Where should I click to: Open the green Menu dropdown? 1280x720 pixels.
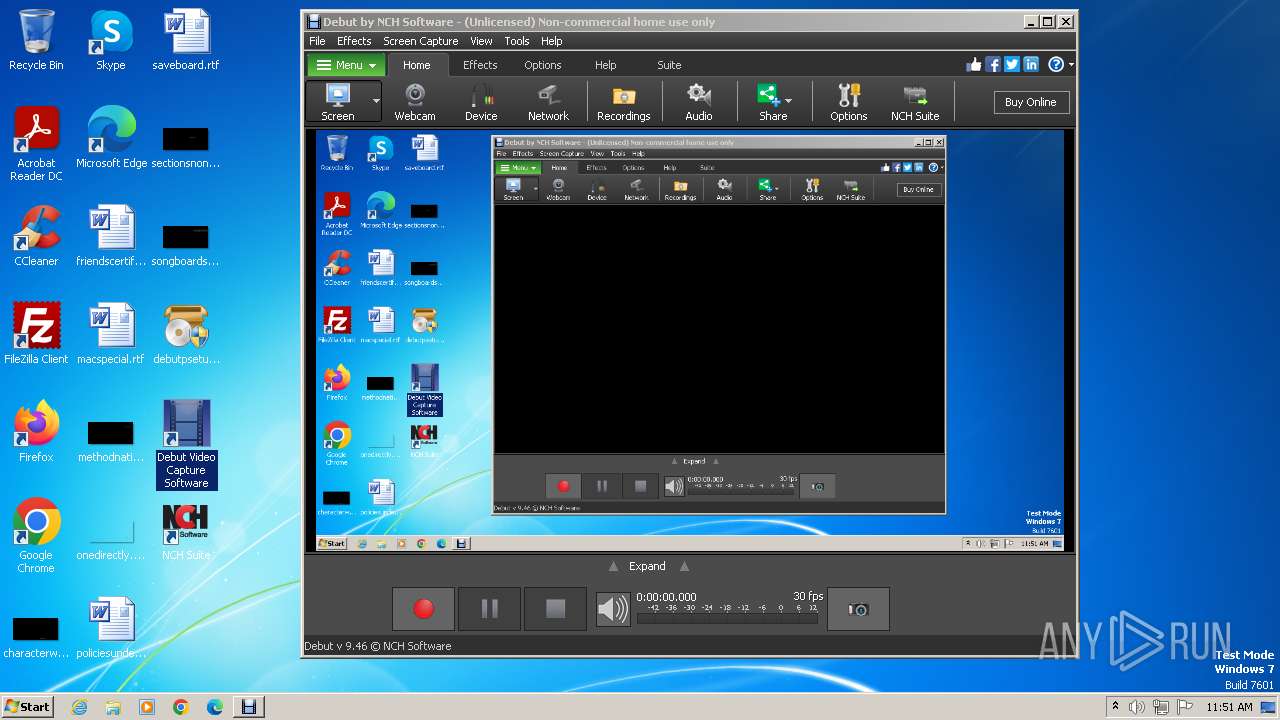tap(346, 65)
